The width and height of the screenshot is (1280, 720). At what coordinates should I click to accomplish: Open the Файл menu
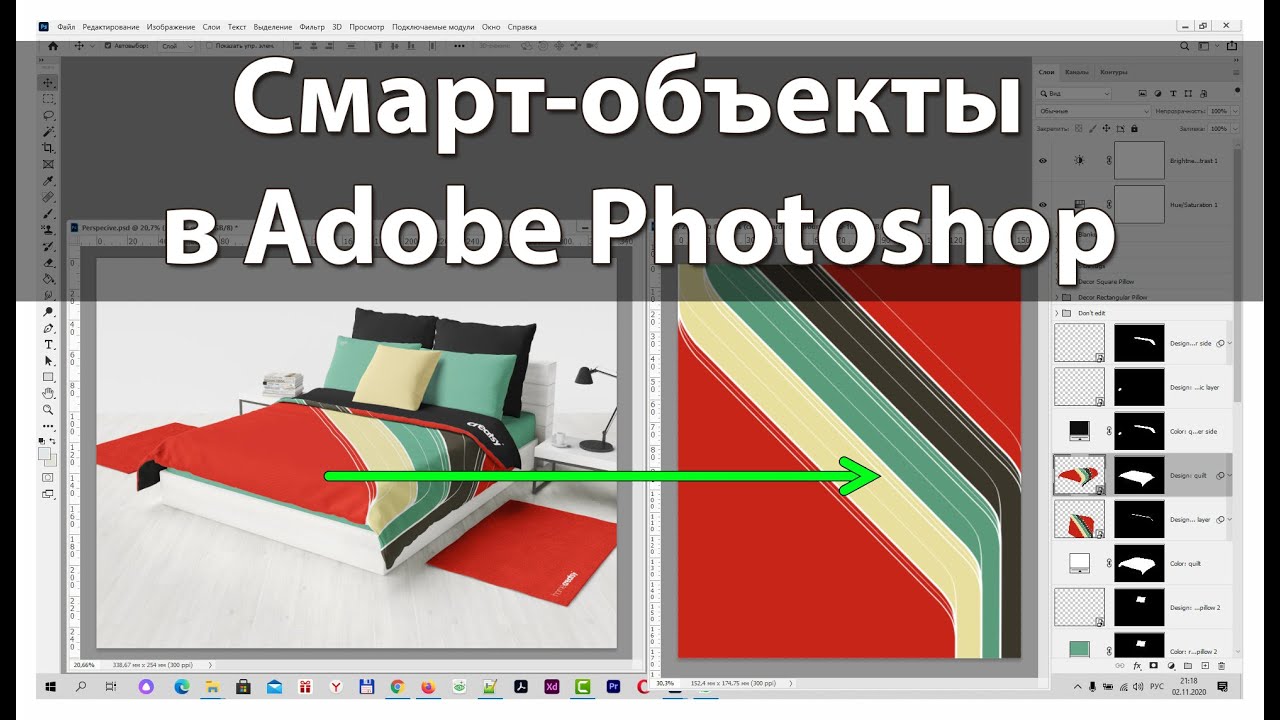pos(66,27)
